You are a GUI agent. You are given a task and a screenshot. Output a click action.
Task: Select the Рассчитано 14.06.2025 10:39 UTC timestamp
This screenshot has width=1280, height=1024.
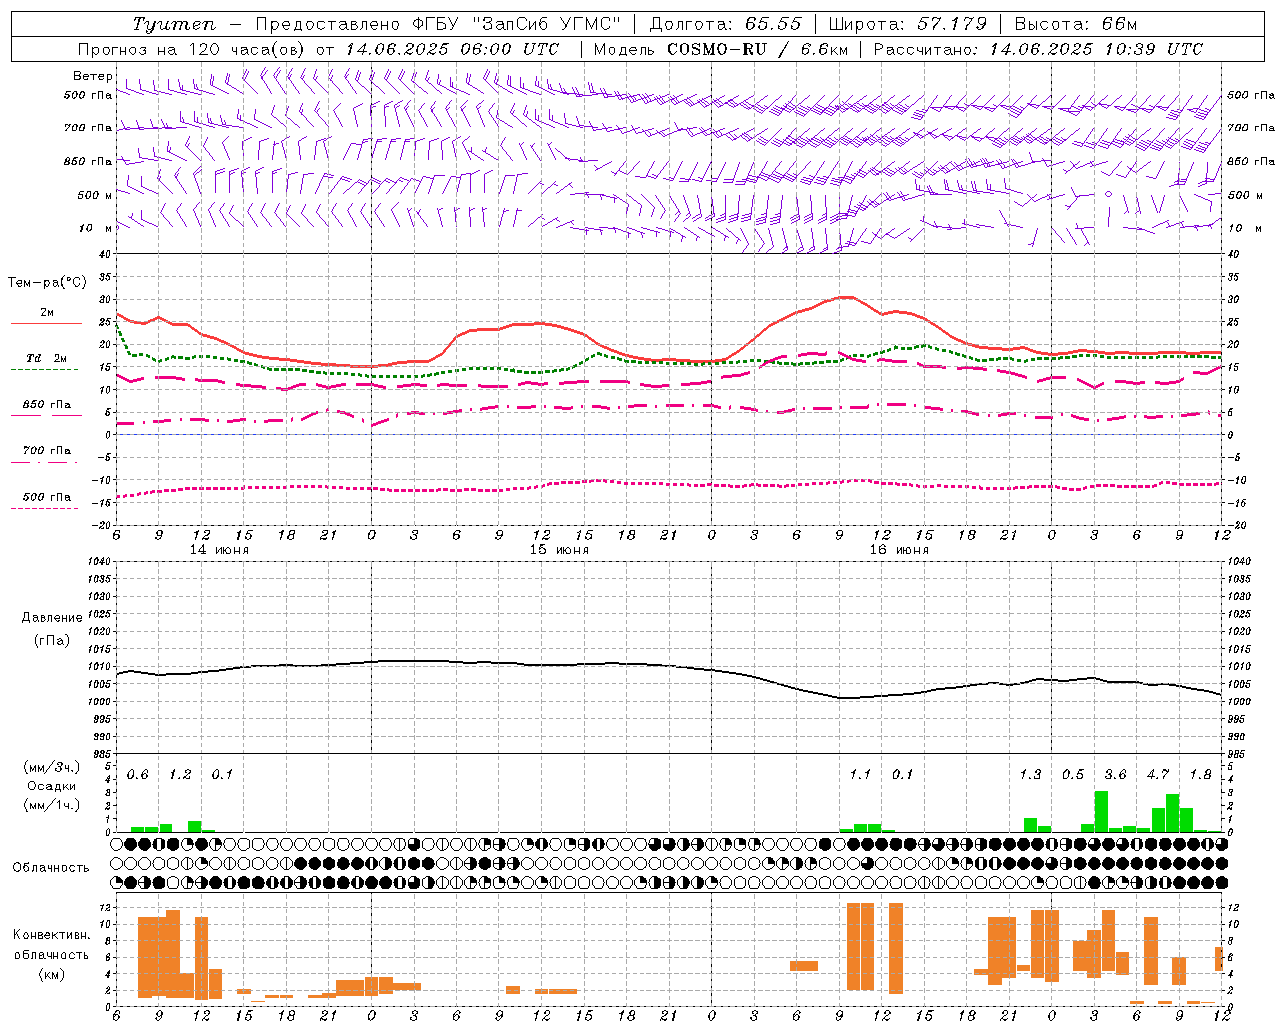(1038, 49)
